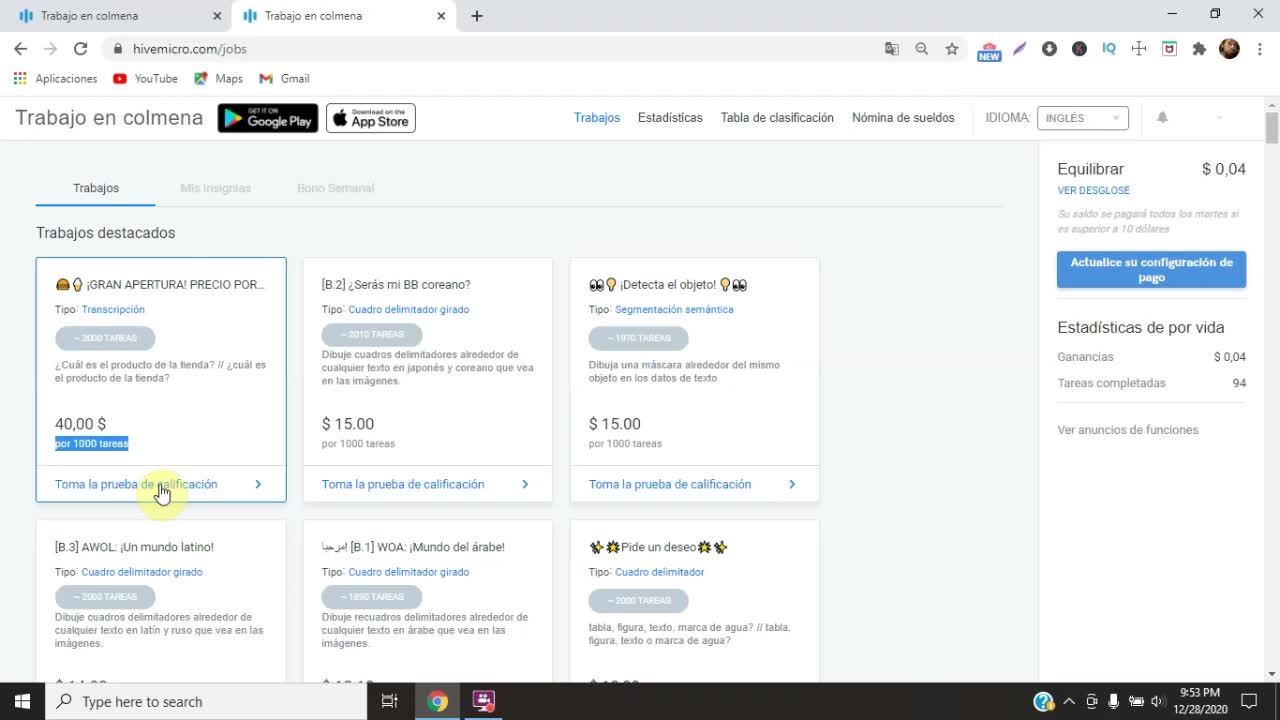The height and width of the screenshot is (720, 1280).
Task: Open new browser tab with plus
Action: click(477, 16)
